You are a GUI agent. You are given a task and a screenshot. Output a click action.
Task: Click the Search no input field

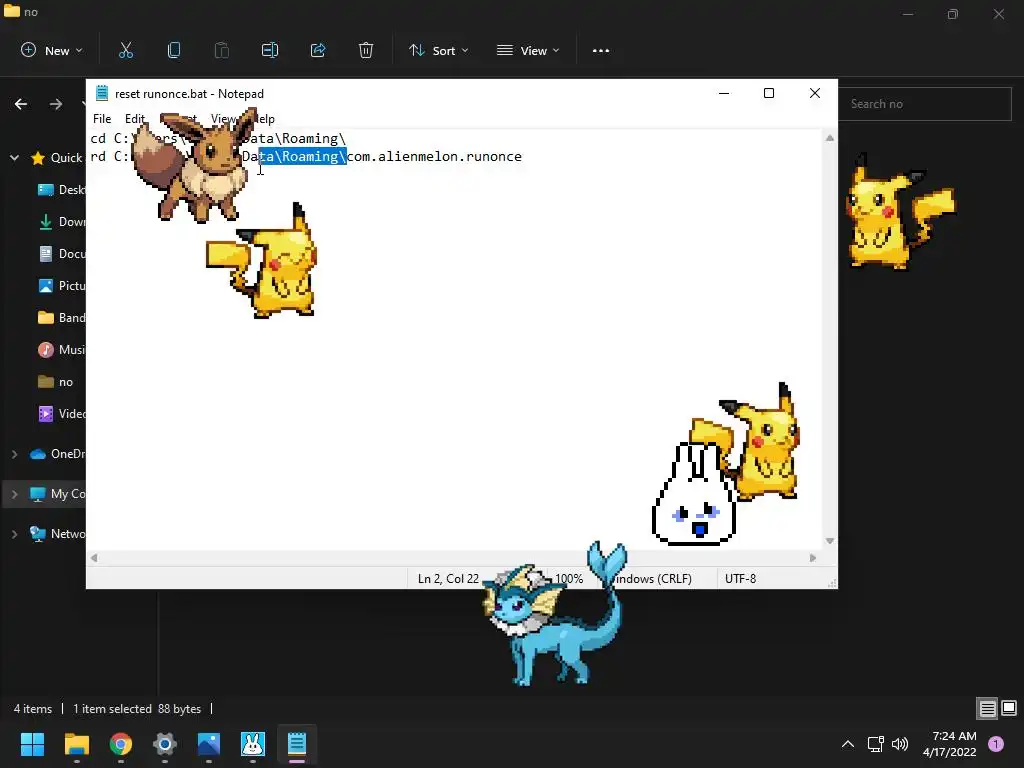[x=925, y=104]
